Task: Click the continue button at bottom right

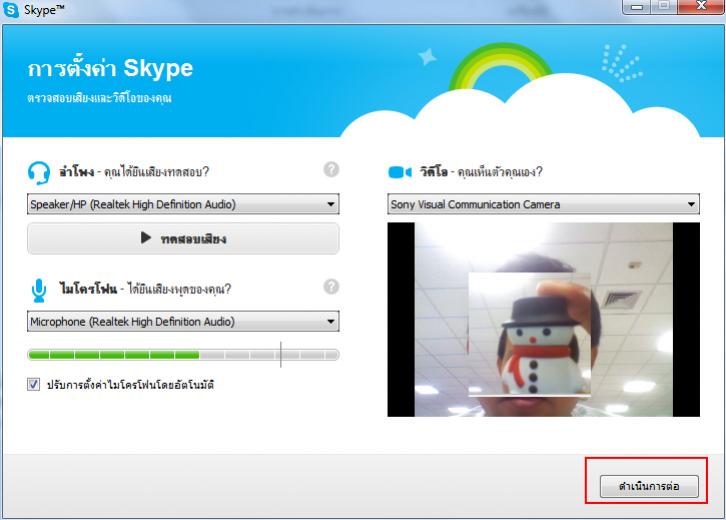Action: 649,486
